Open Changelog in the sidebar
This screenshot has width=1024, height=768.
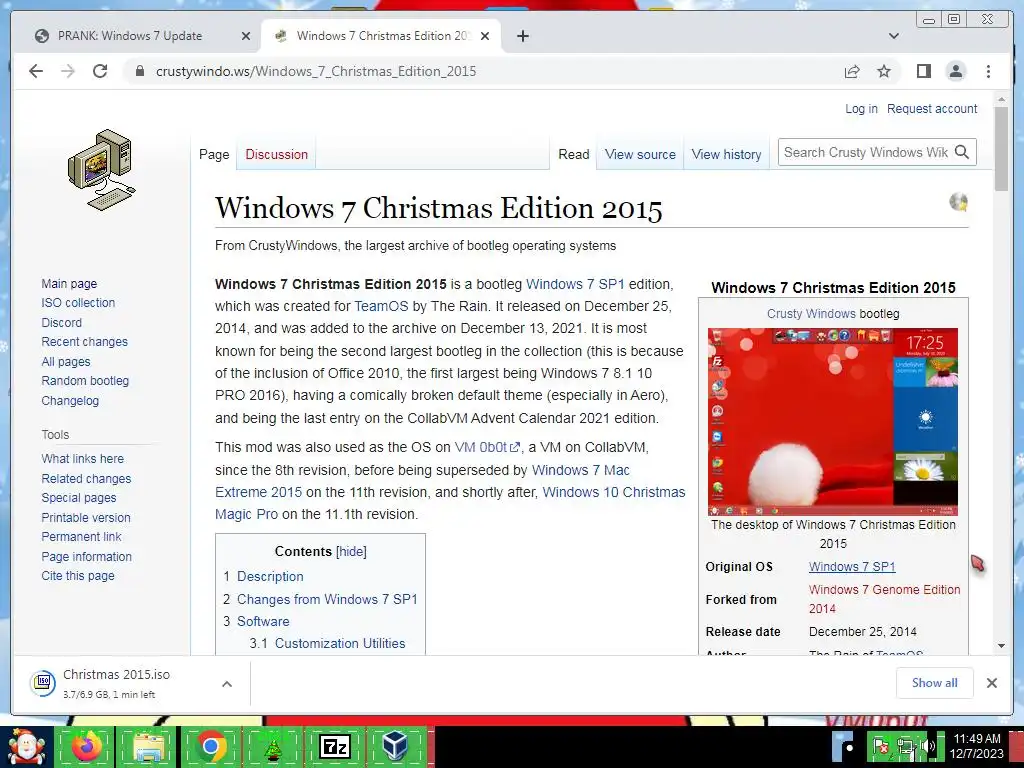70,400
